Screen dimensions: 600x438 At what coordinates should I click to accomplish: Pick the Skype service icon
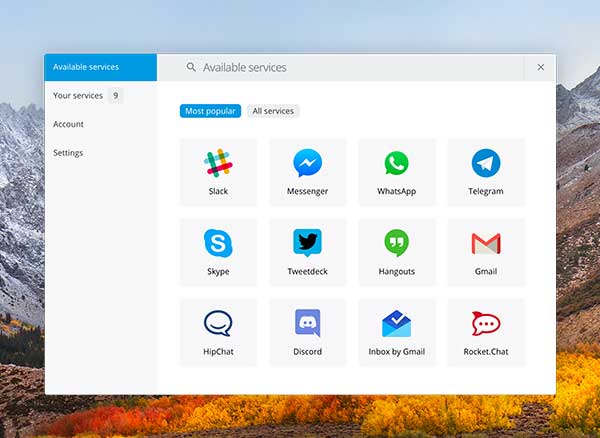[218, 243]
